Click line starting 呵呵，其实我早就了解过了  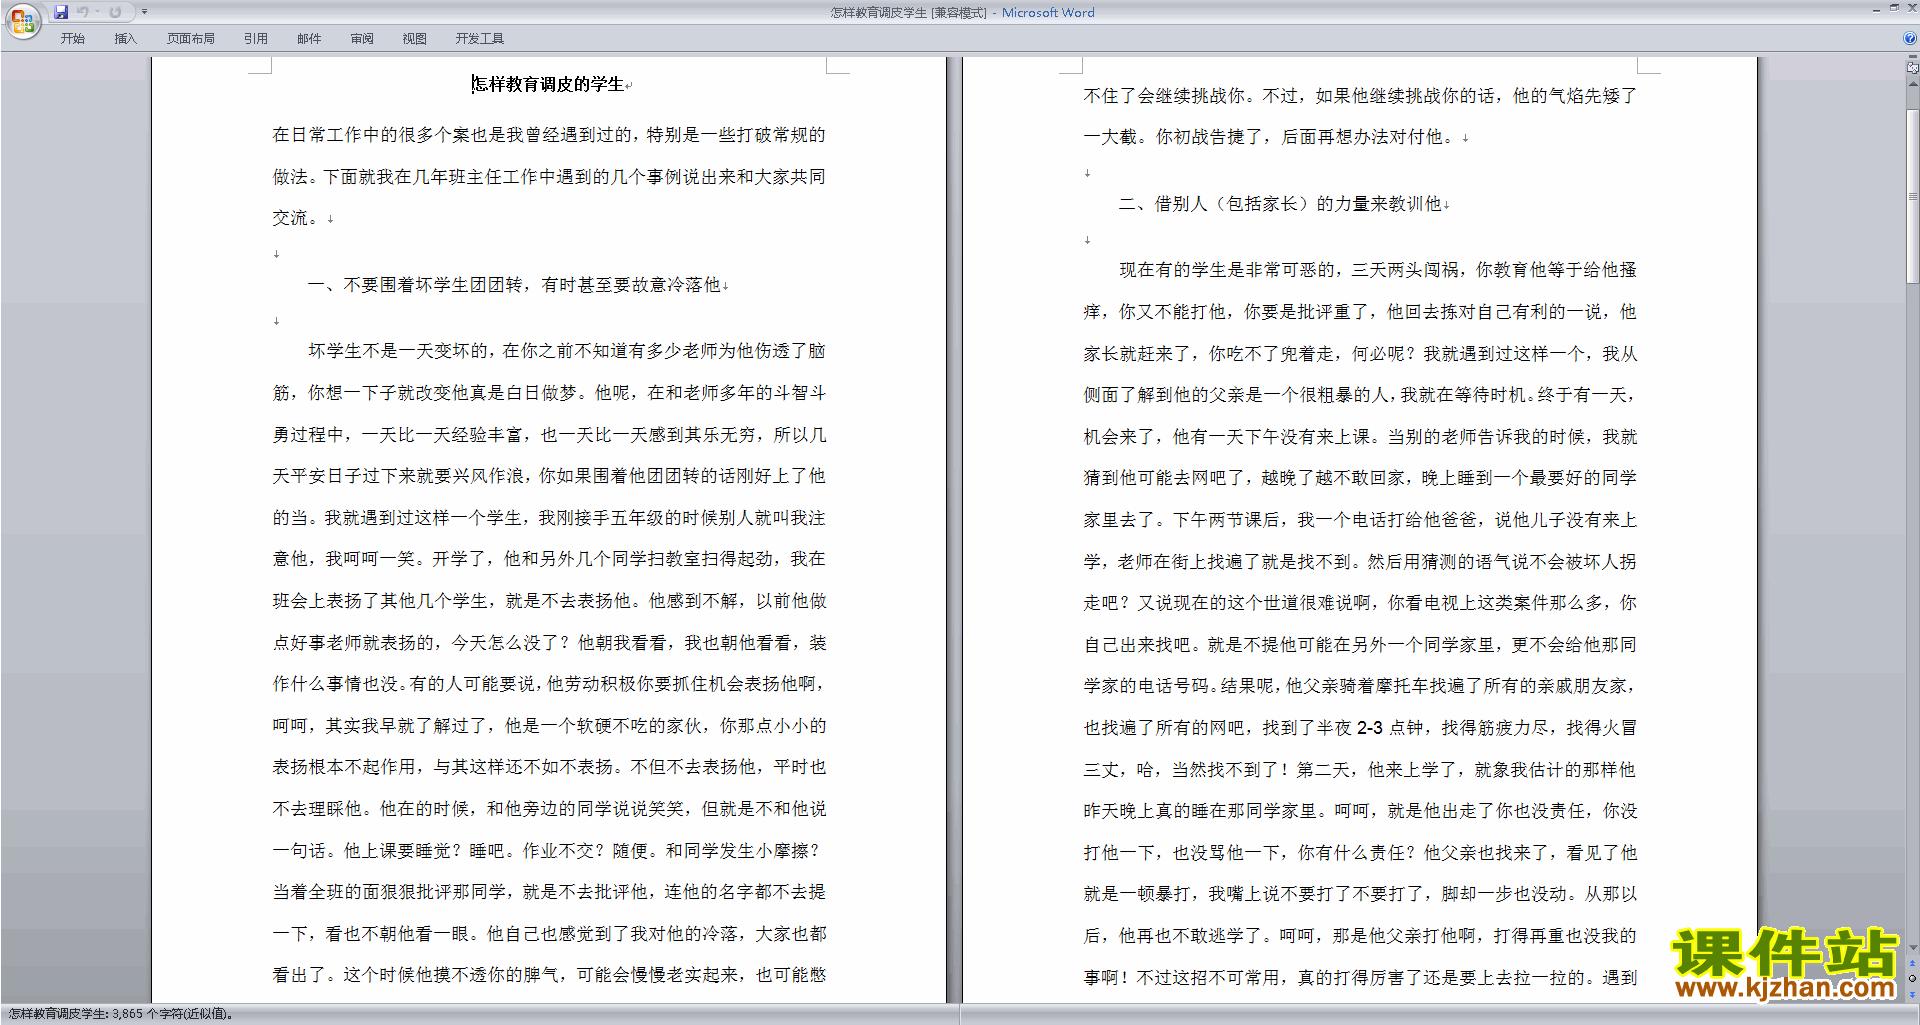point(549,726)
